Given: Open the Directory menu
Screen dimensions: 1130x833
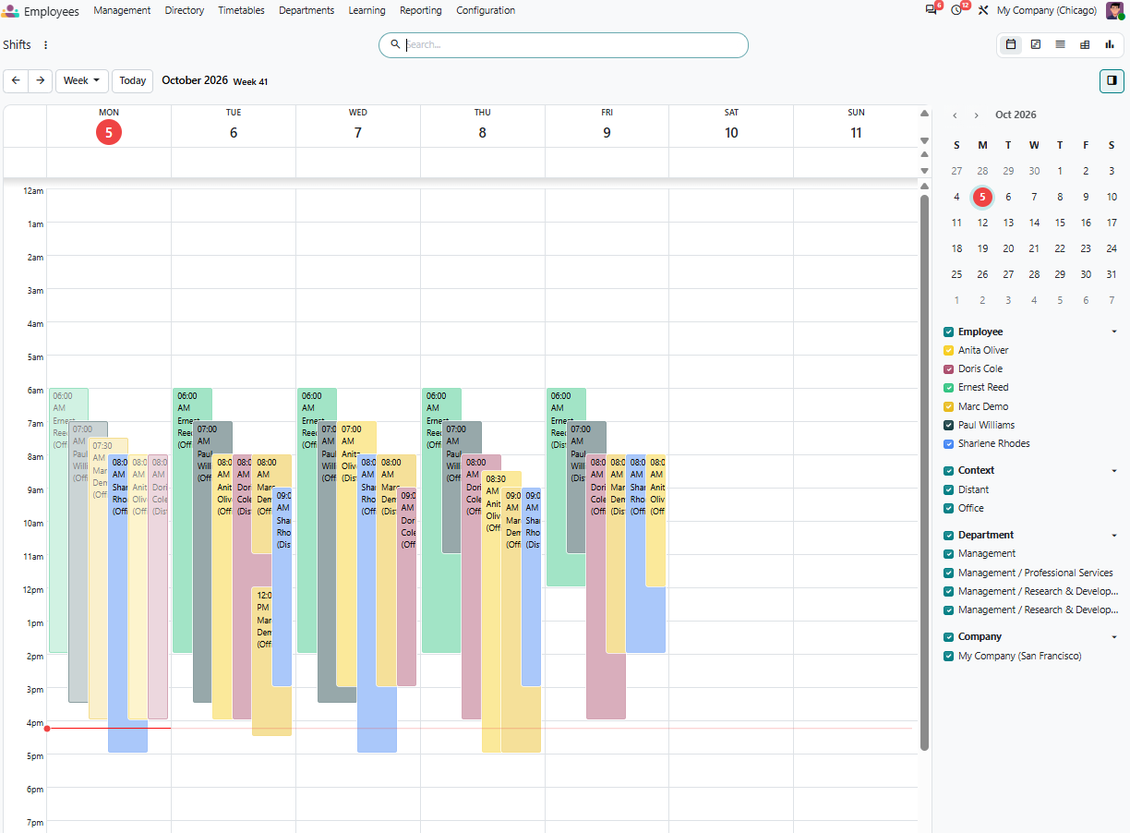Looking at the screenshot, I should pyautogui.click(x=184, y=10).
